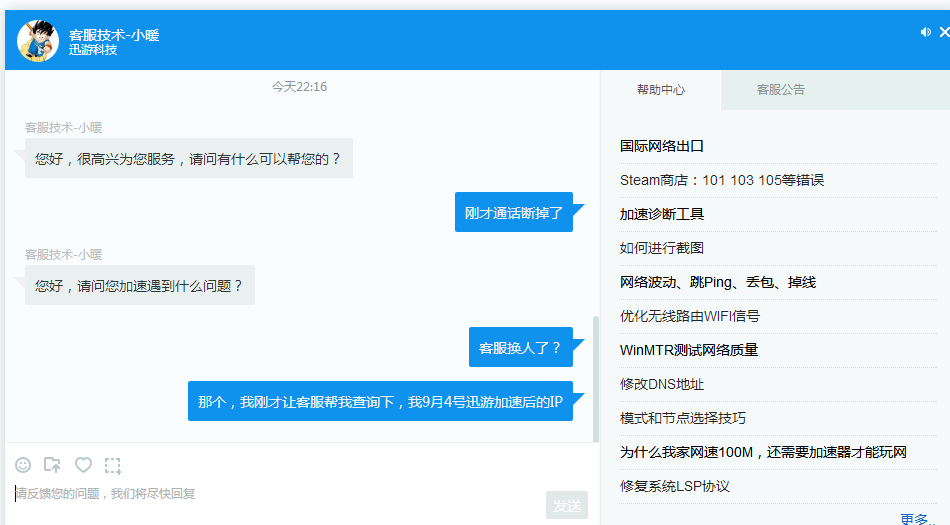The width and height of the screenshot is (950, 525).
Task: Click 更多 to show more articles
Action: pos(916,518)
